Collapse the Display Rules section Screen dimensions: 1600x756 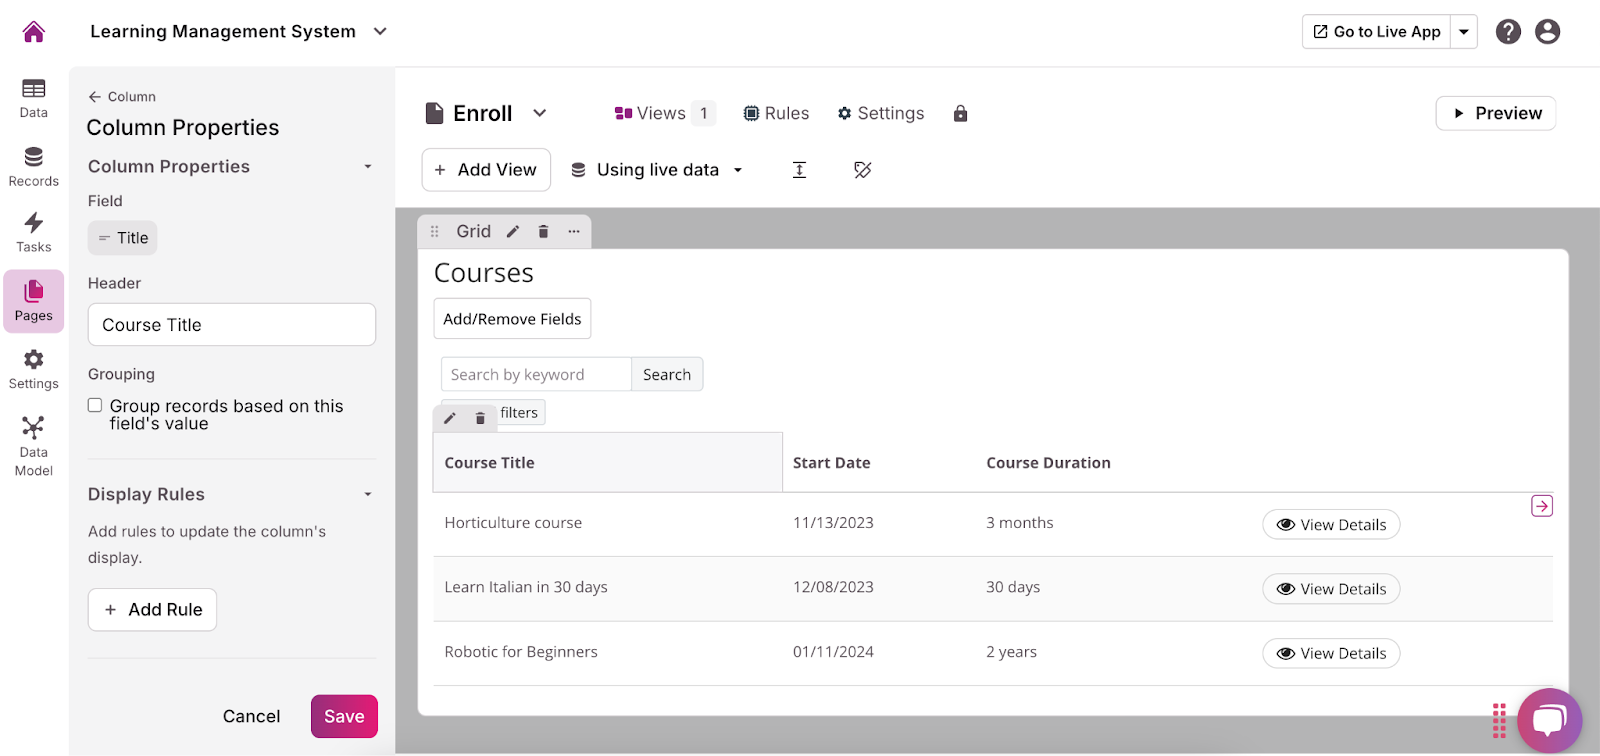[368, 495]
